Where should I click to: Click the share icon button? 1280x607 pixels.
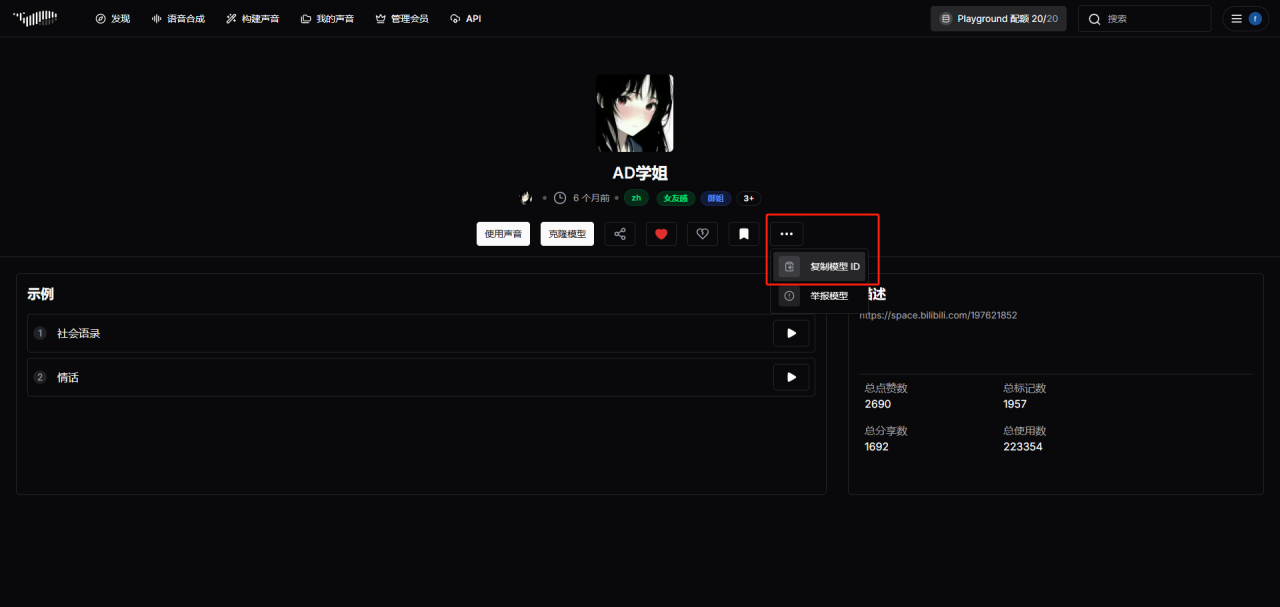point(620,234)
